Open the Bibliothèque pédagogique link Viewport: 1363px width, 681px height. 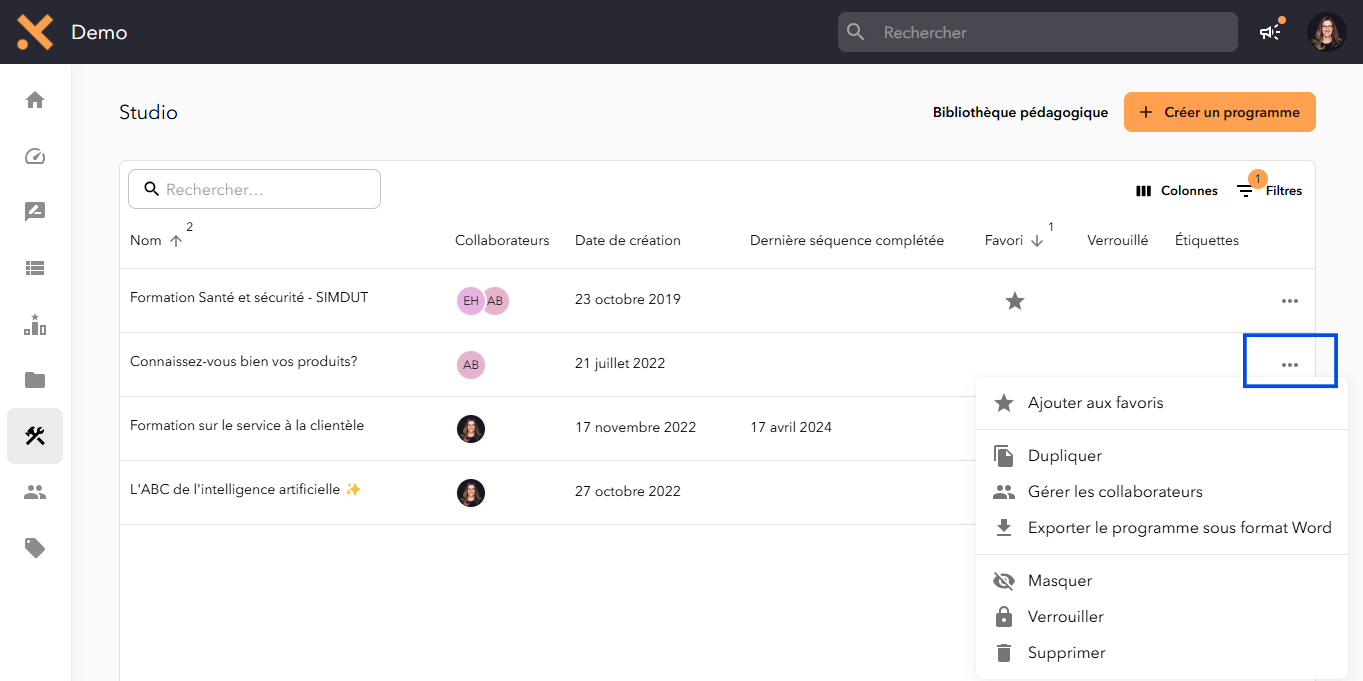pos(1020,113)
